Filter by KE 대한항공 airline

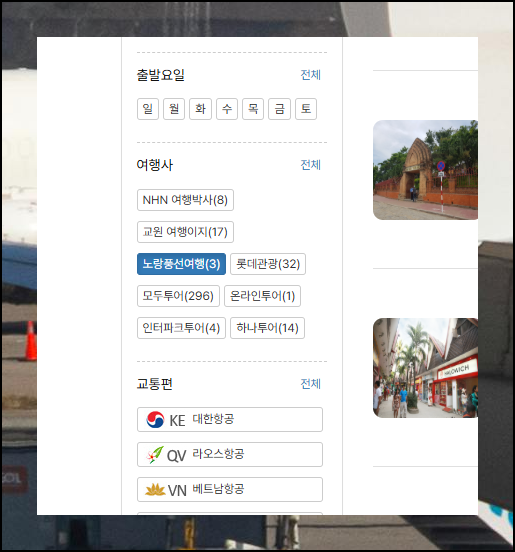(x=230, y=420)
